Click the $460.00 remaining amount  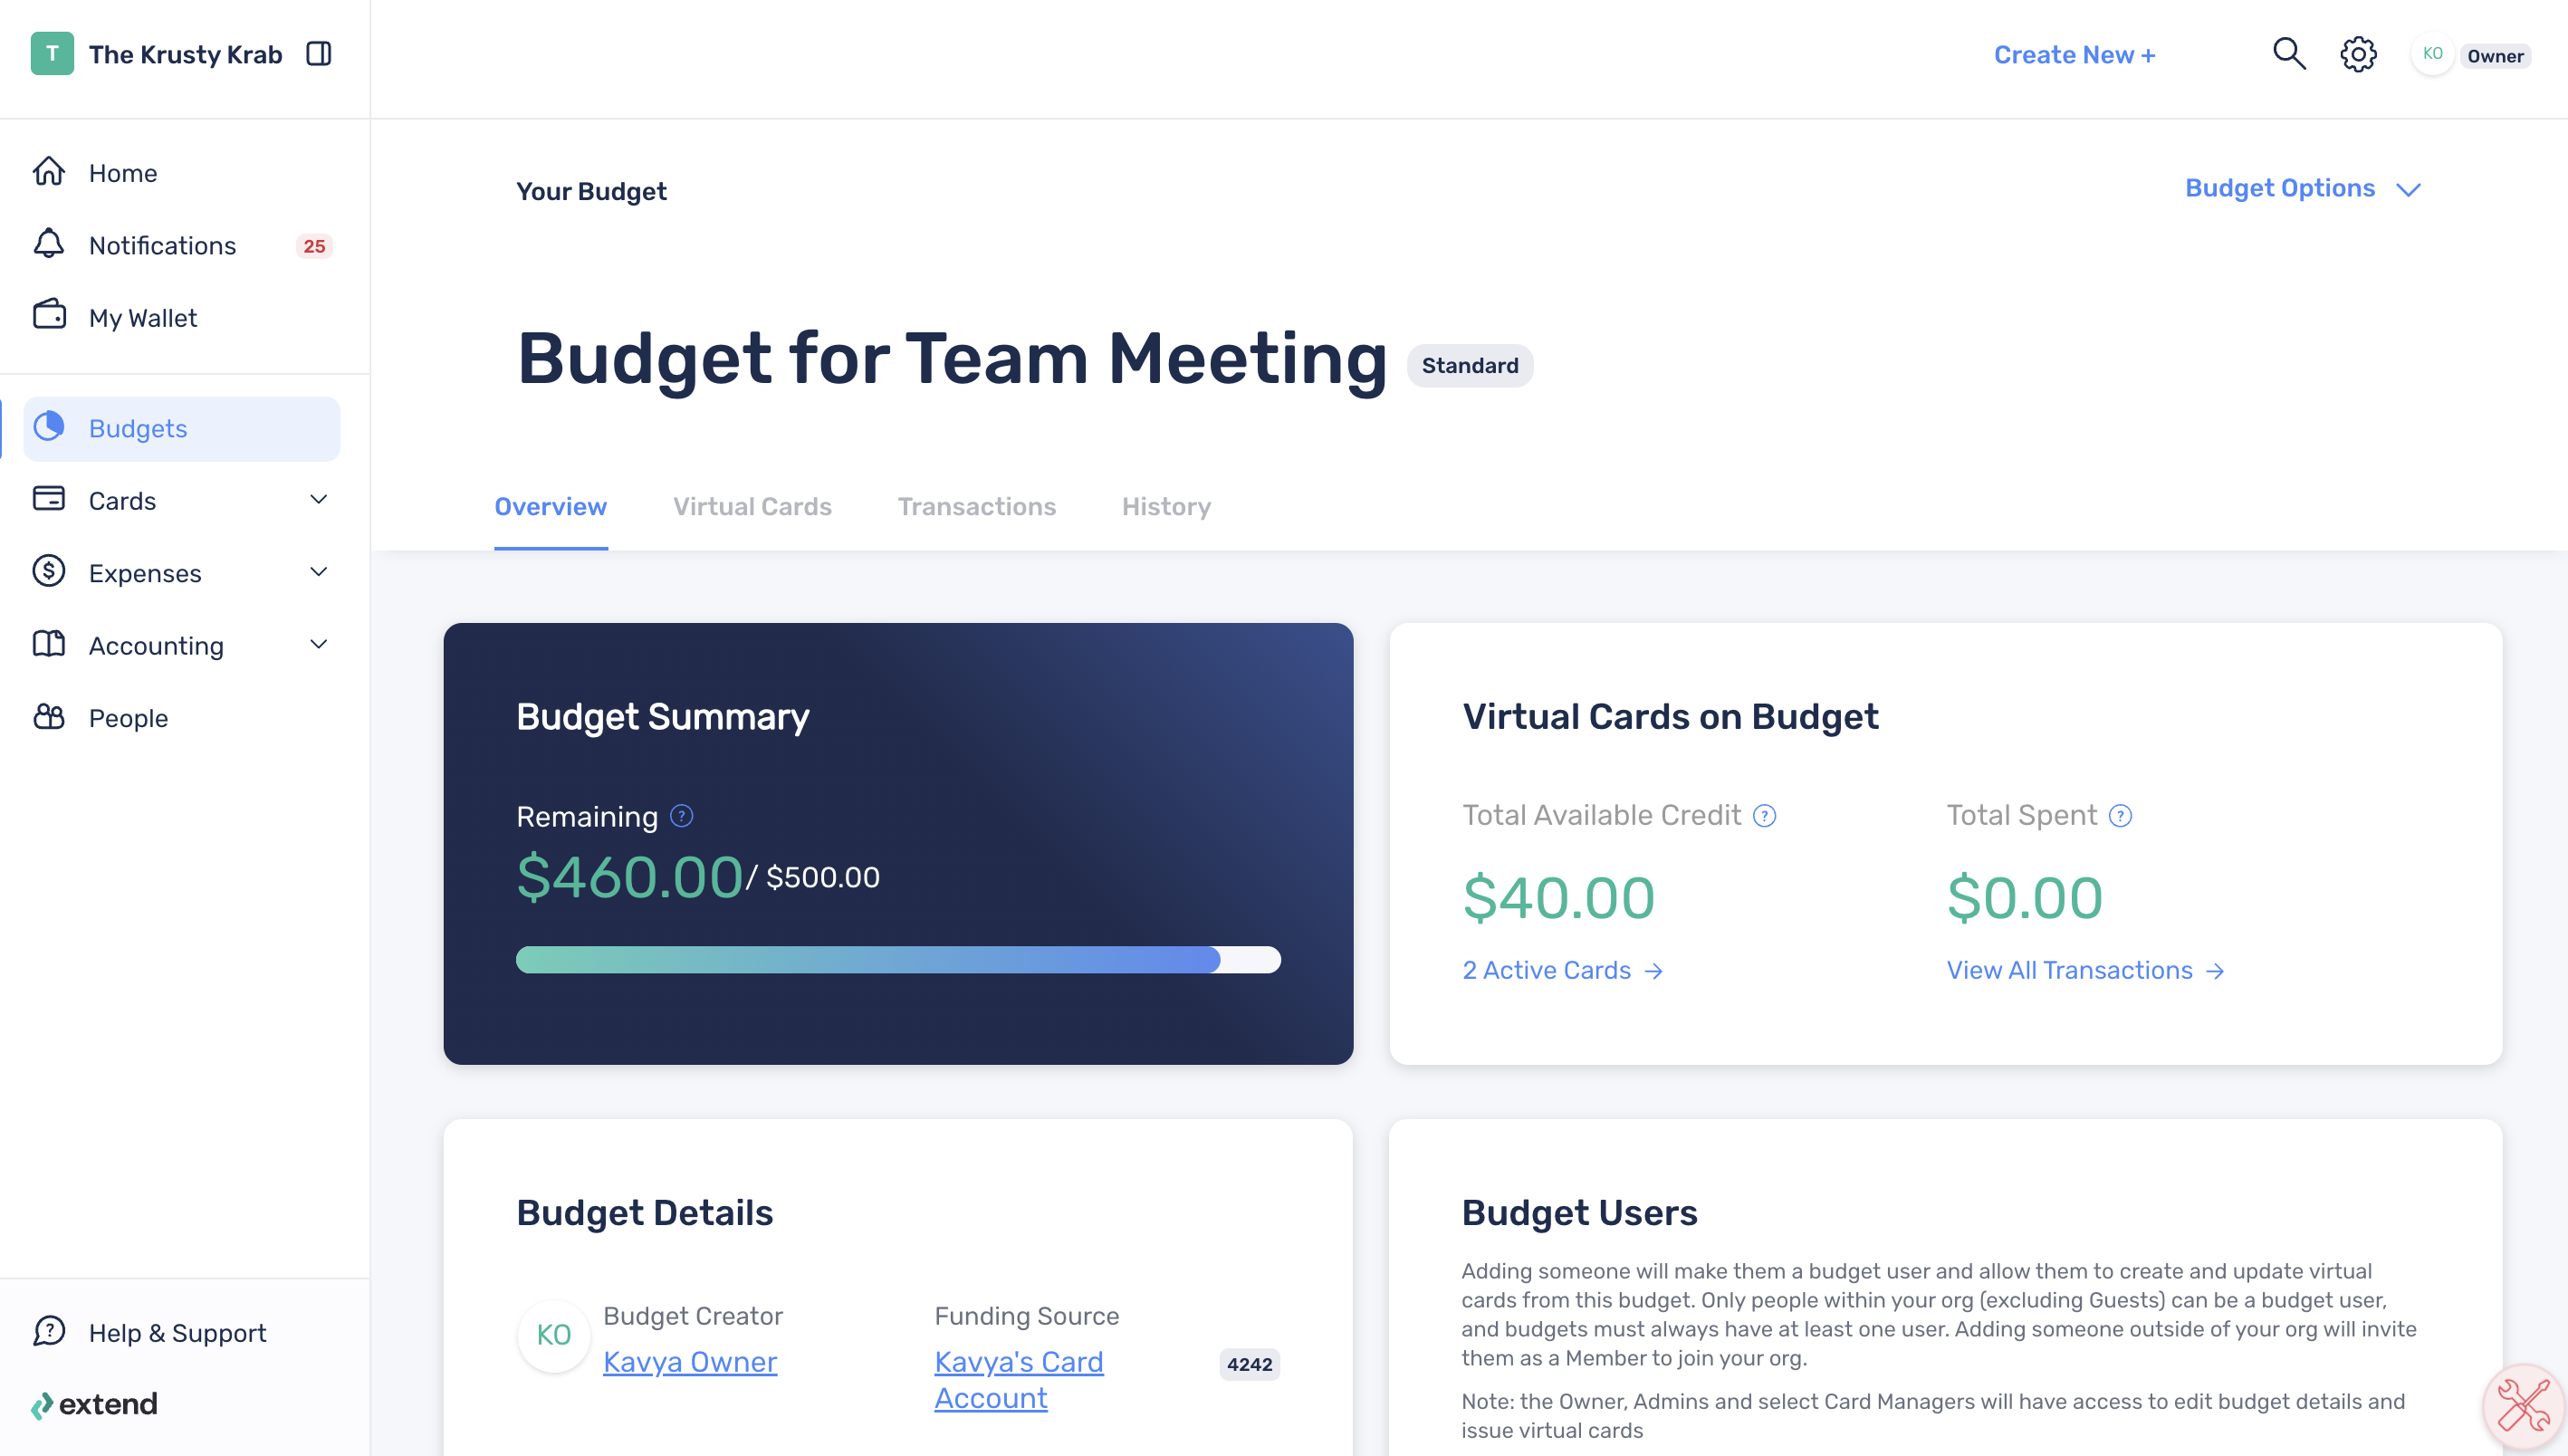[x=630, y=877]
